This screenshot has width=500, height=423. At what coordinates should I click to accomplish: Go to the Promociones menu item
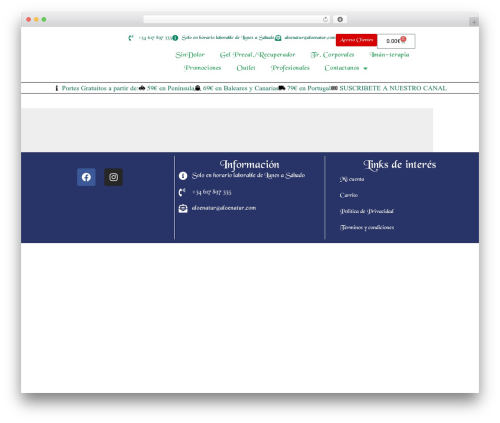click(x=202, y=68)
